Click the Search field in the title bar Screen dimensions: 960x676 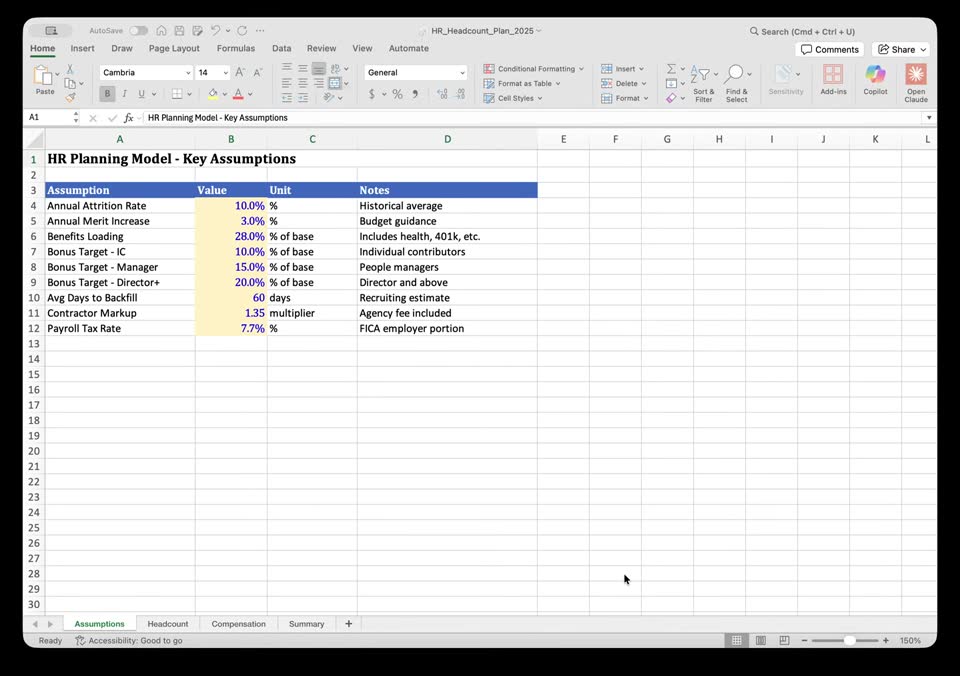pos(803,31)
